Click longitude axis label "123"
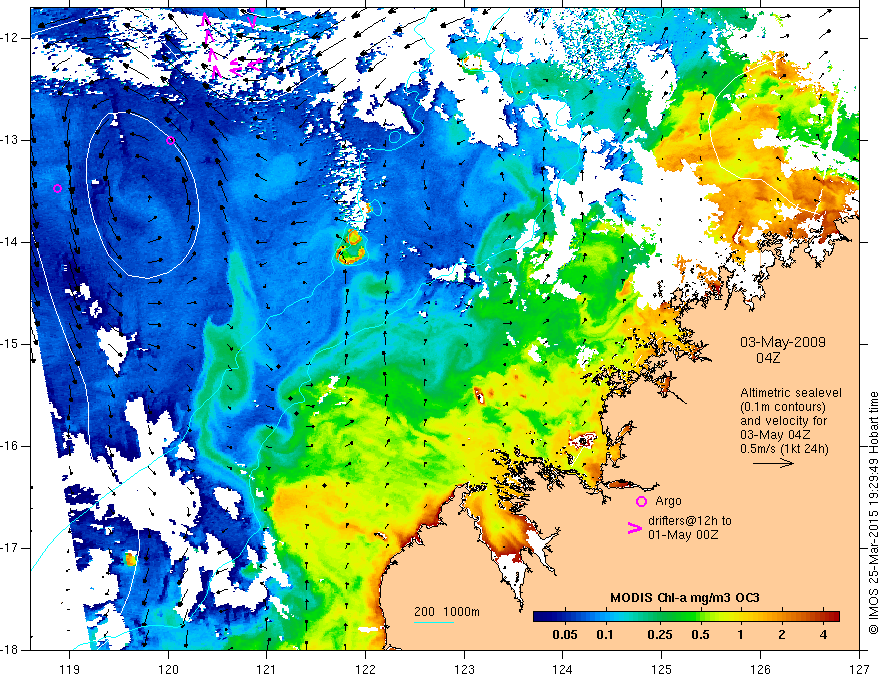880x680 pixels. (x=464, y=669)
